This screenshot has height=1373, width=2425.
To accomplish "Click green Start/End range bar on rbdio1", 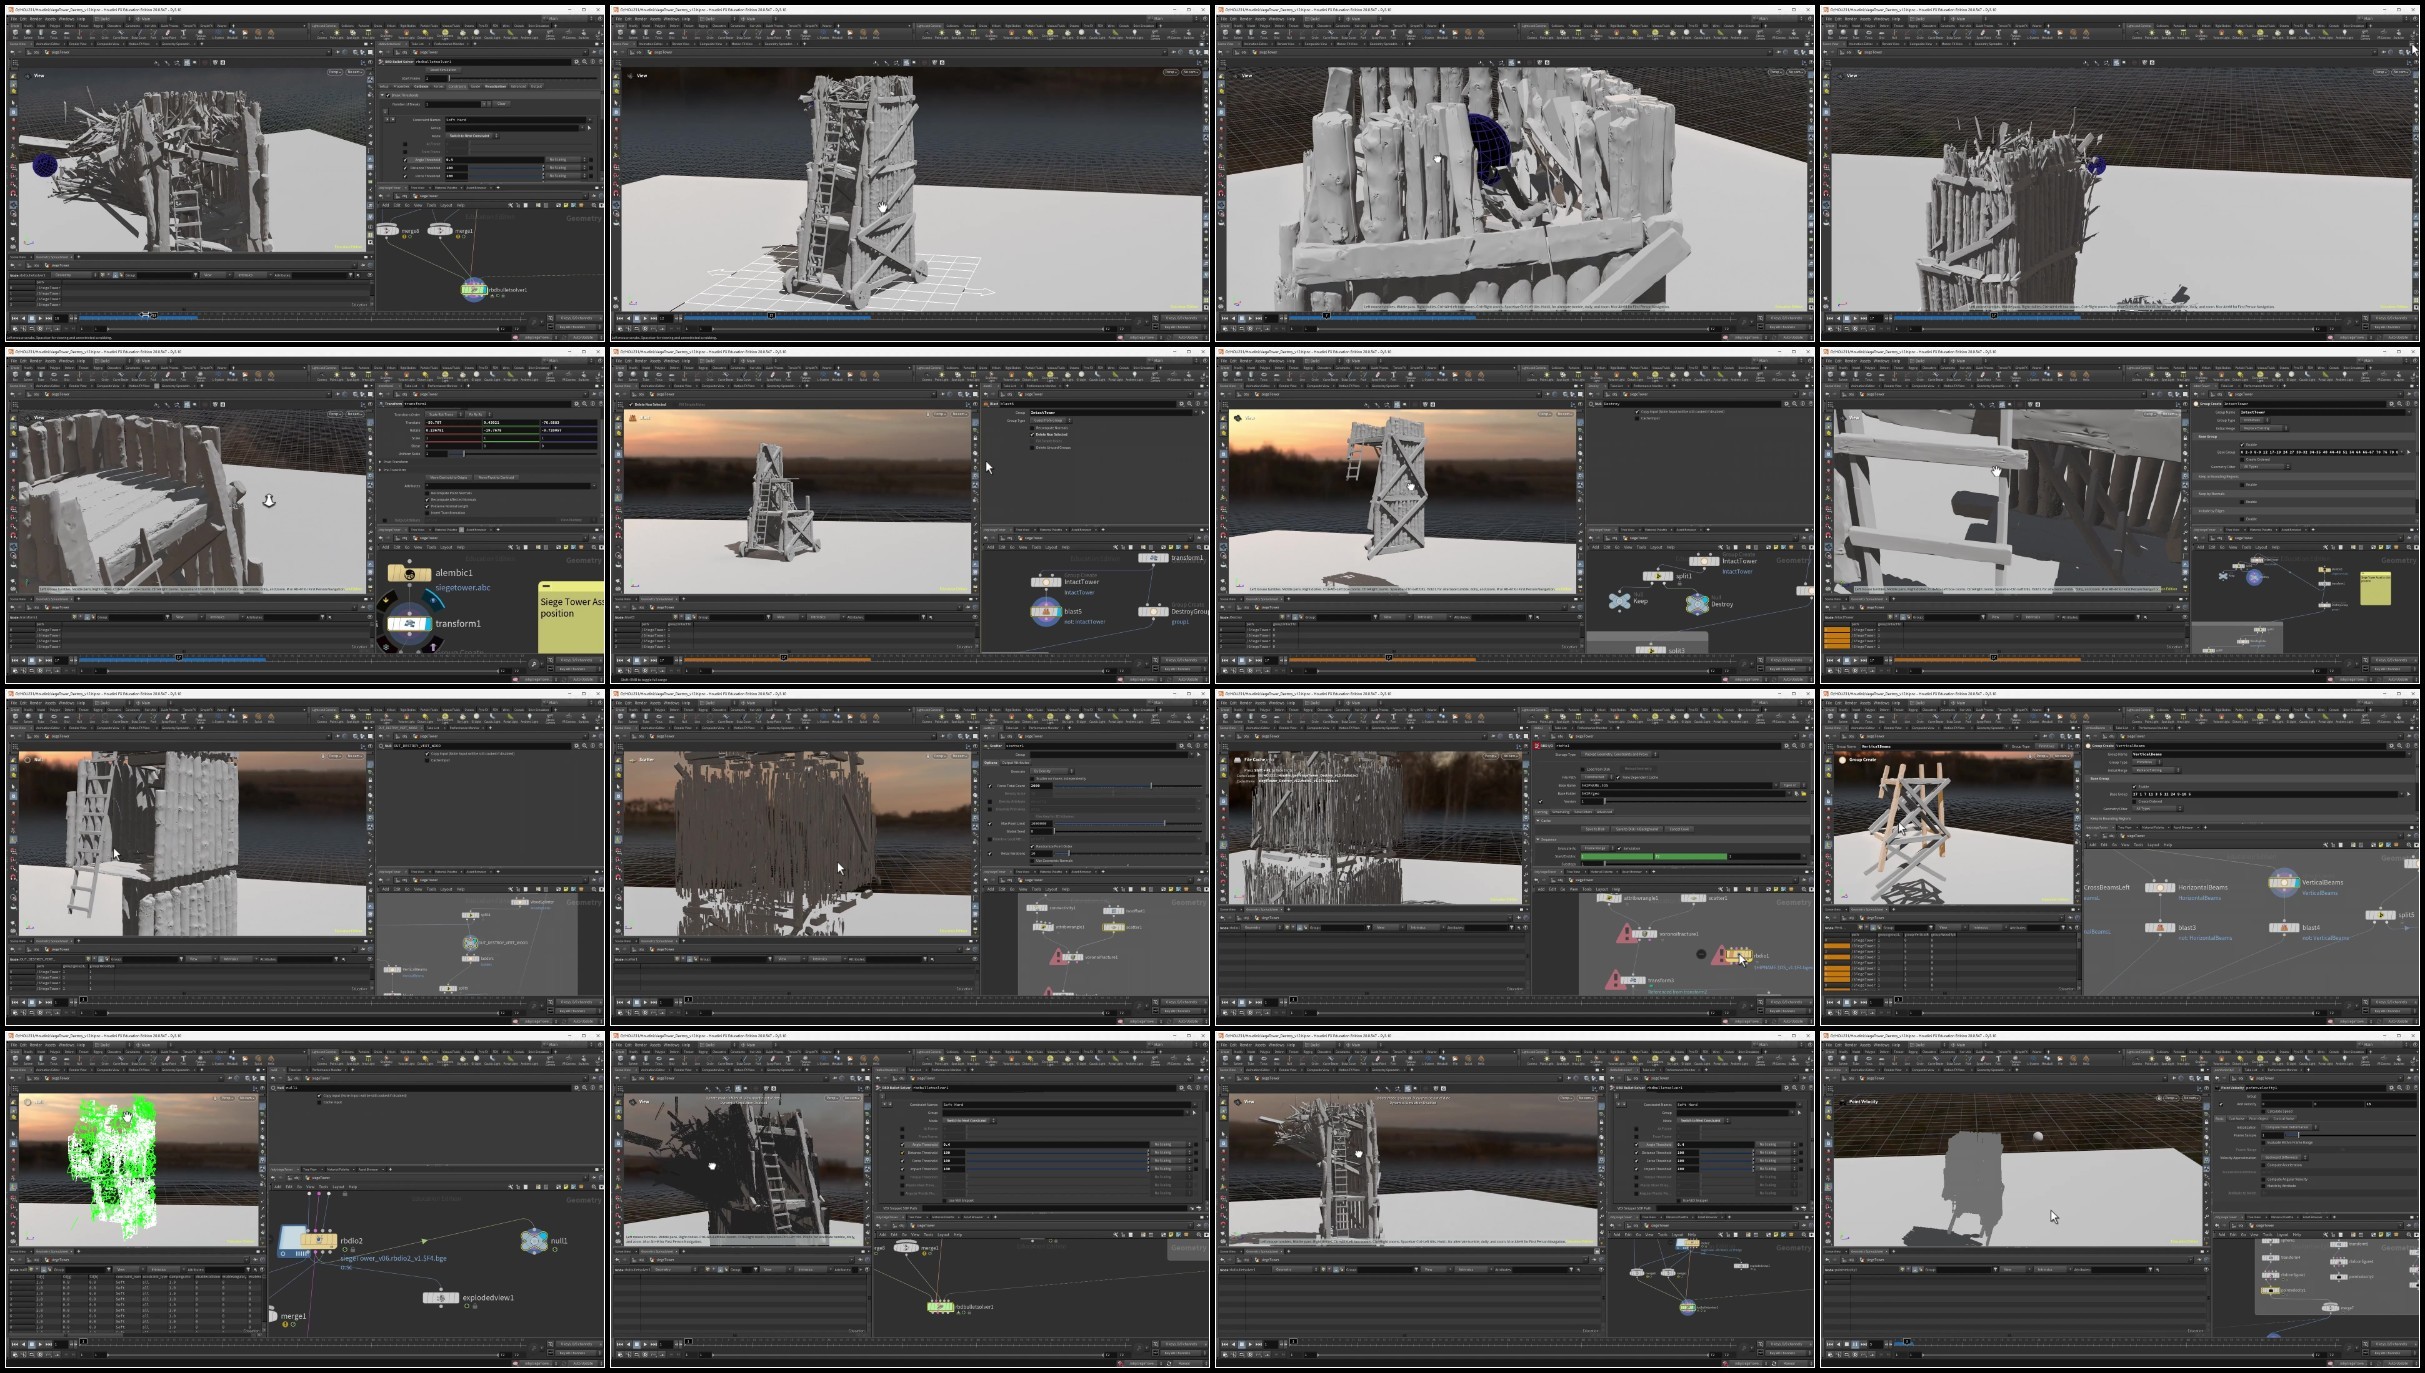I will click(x=1654, y=857).
